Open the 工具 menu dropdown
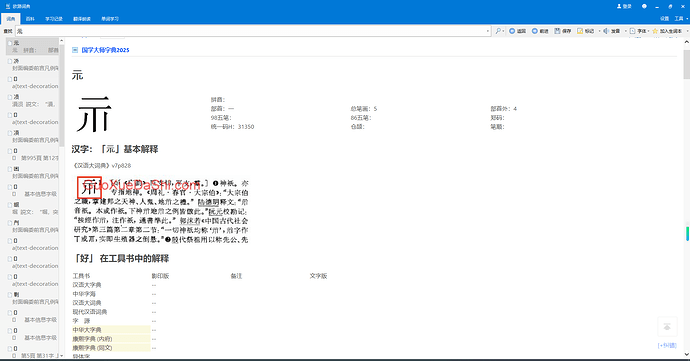Image resolution: width=690 pixels, height=361 pixels. tap(681, 18)
